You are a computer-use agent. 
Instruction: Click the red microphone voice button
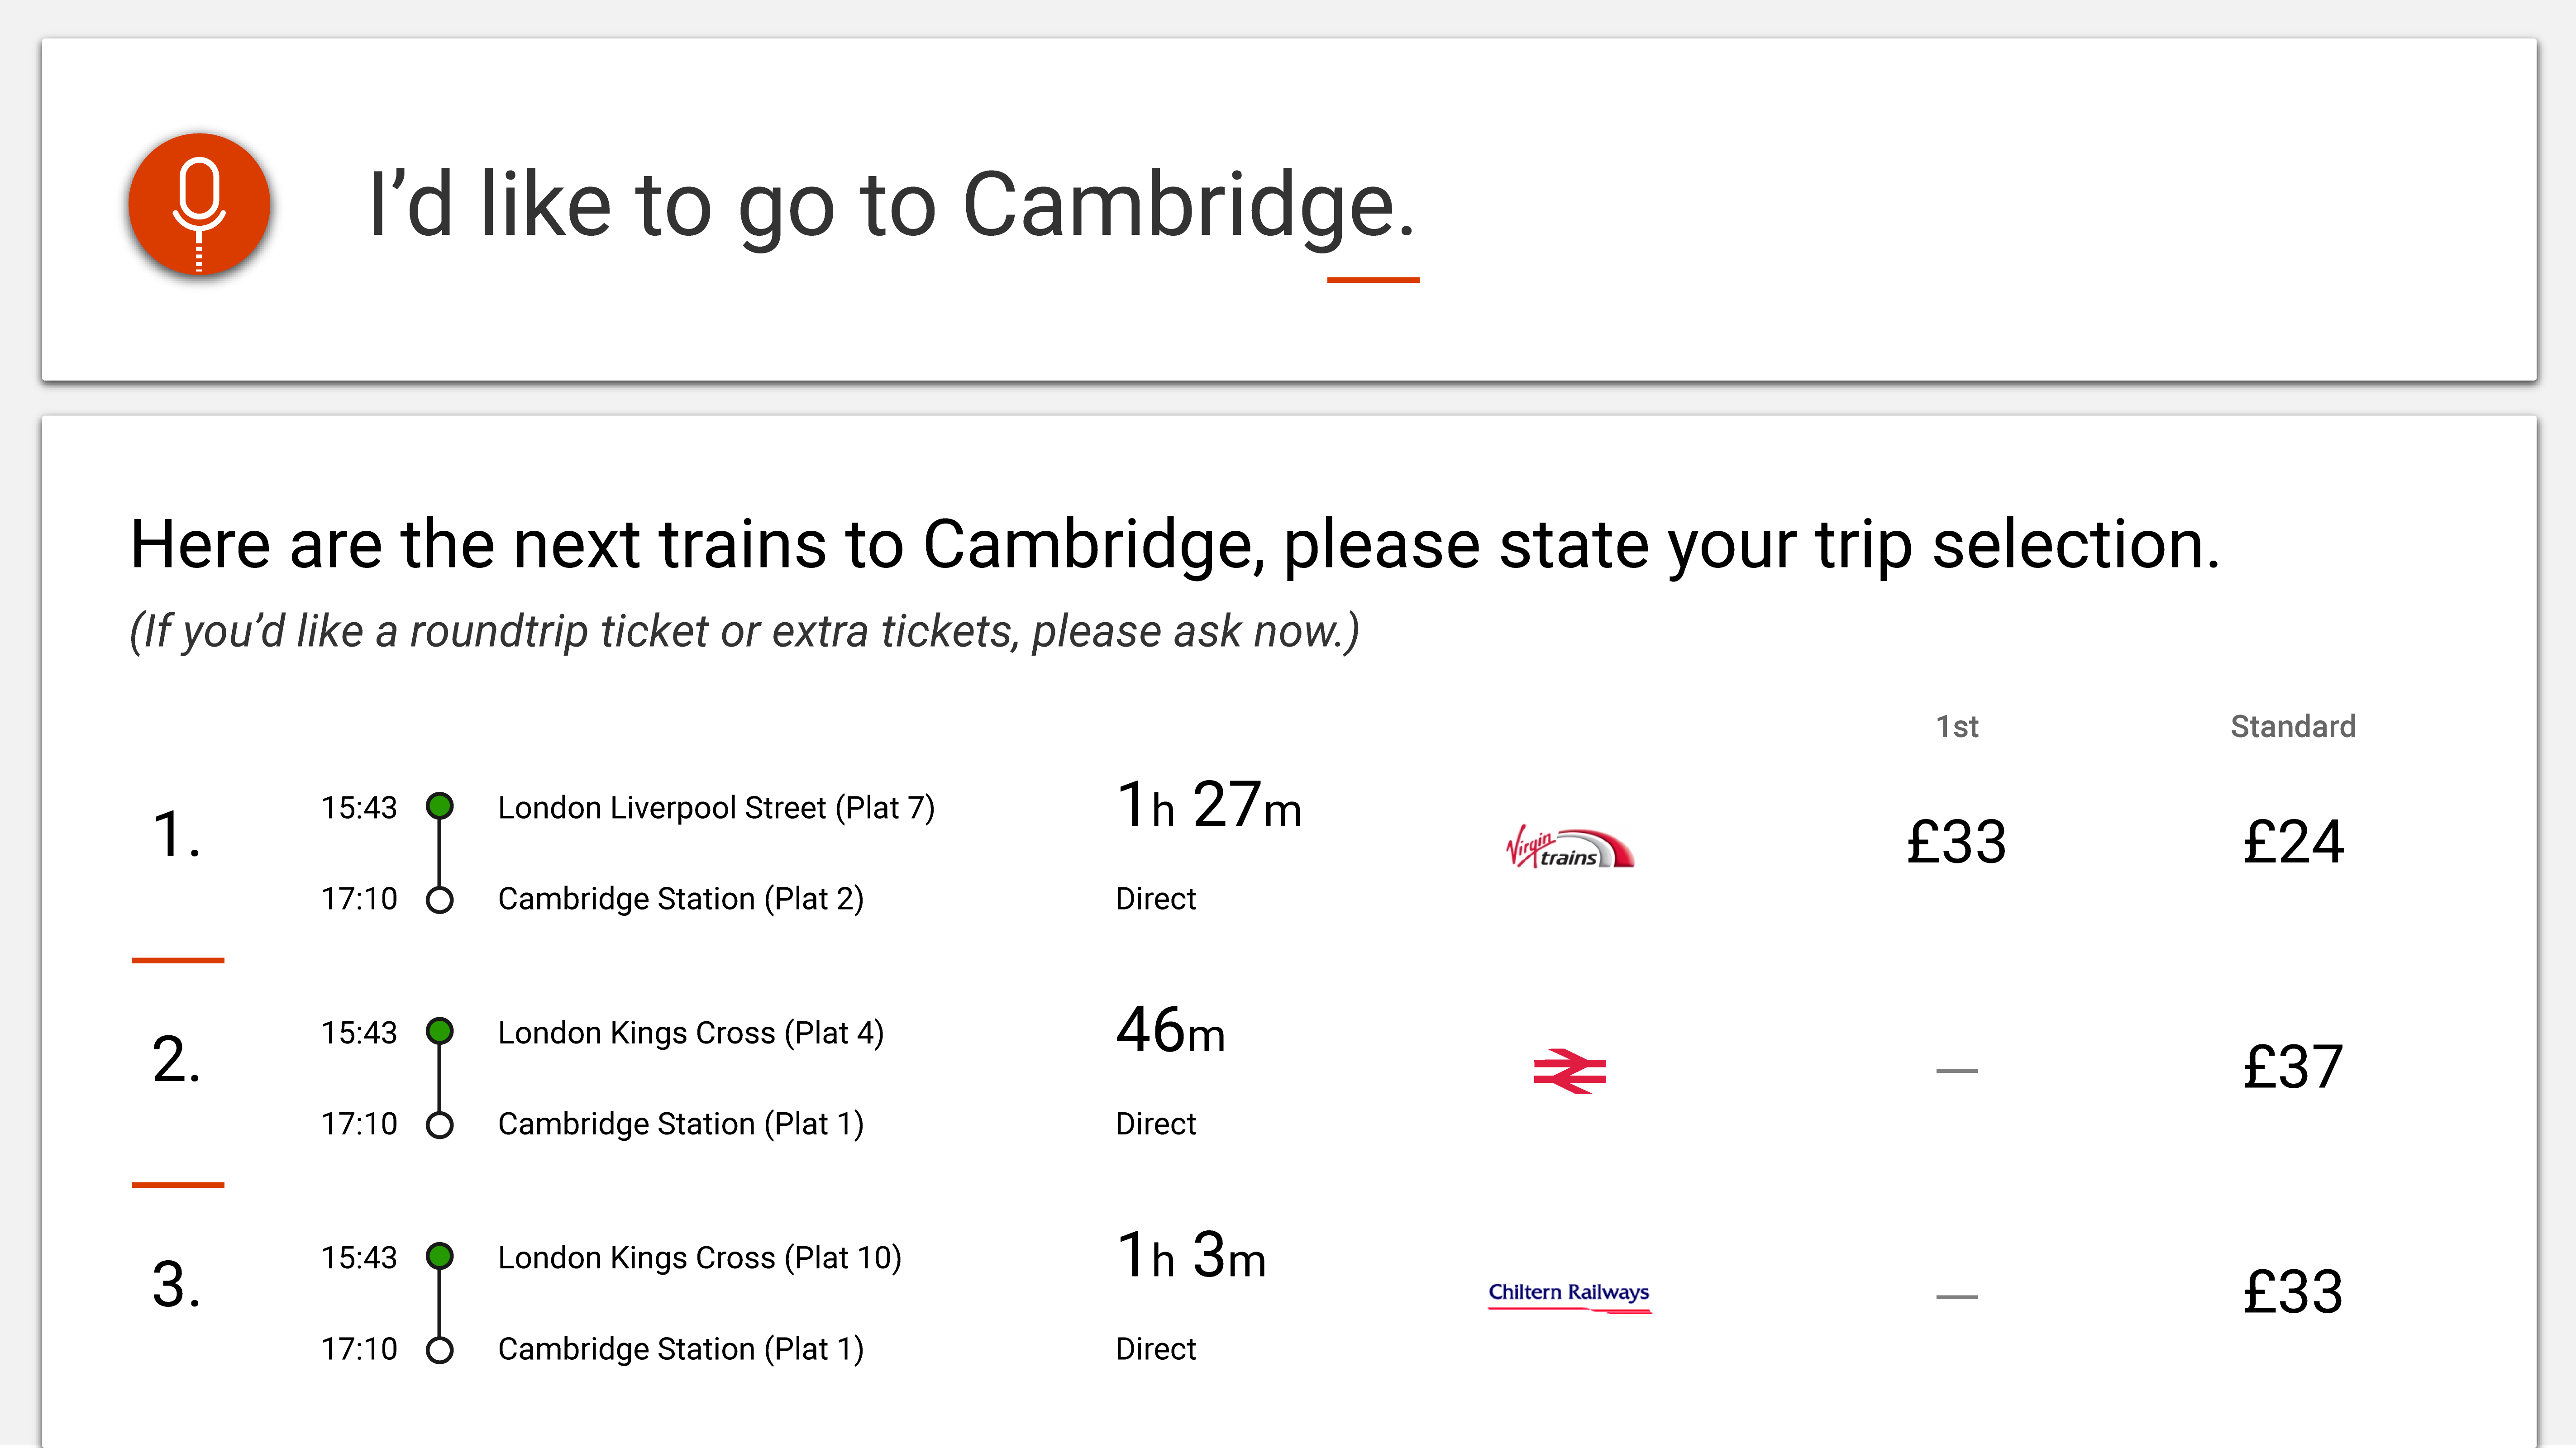tap(199, 205)
